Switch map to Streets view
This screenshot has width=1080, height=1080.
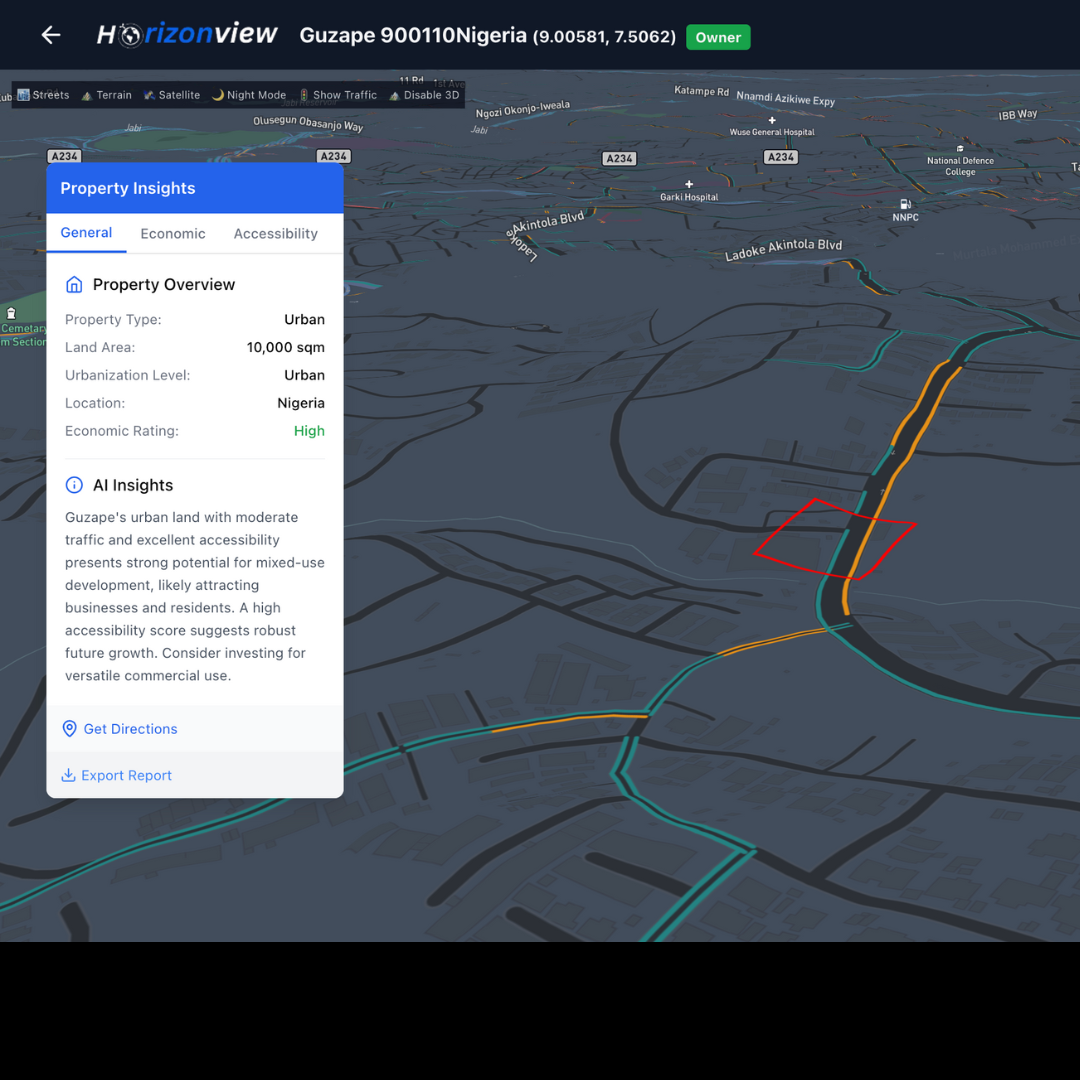[x=43, y=95]
